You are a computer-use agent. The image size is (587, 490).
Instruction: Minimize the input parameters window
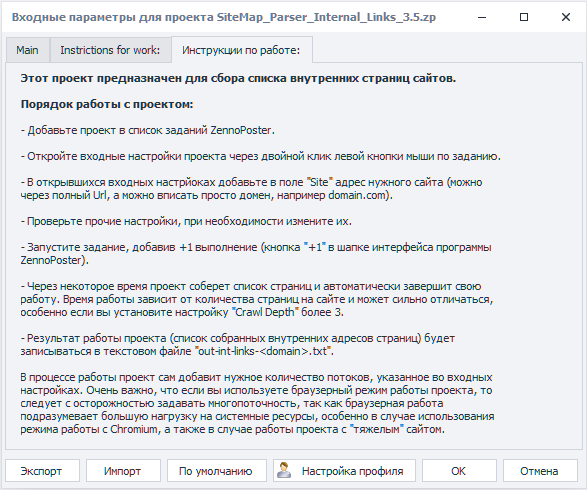pyautogui.click(x=482, y=17)
